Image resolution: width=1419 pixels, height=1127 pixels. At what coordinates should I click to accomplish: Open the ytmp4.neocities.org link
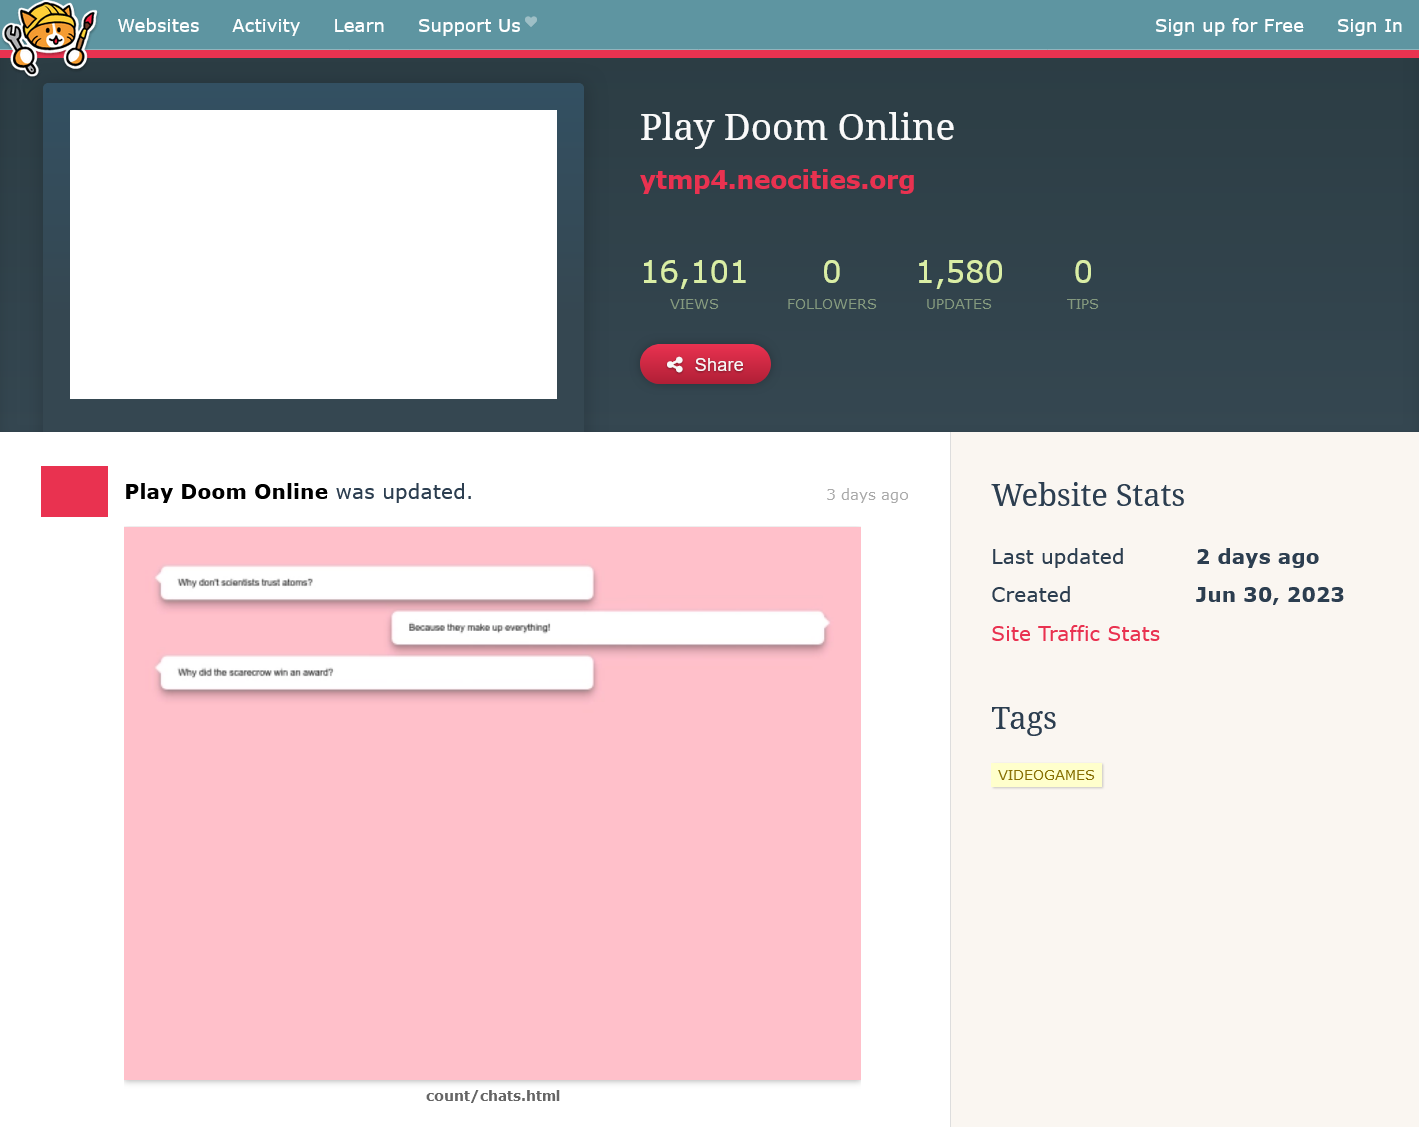777,180
